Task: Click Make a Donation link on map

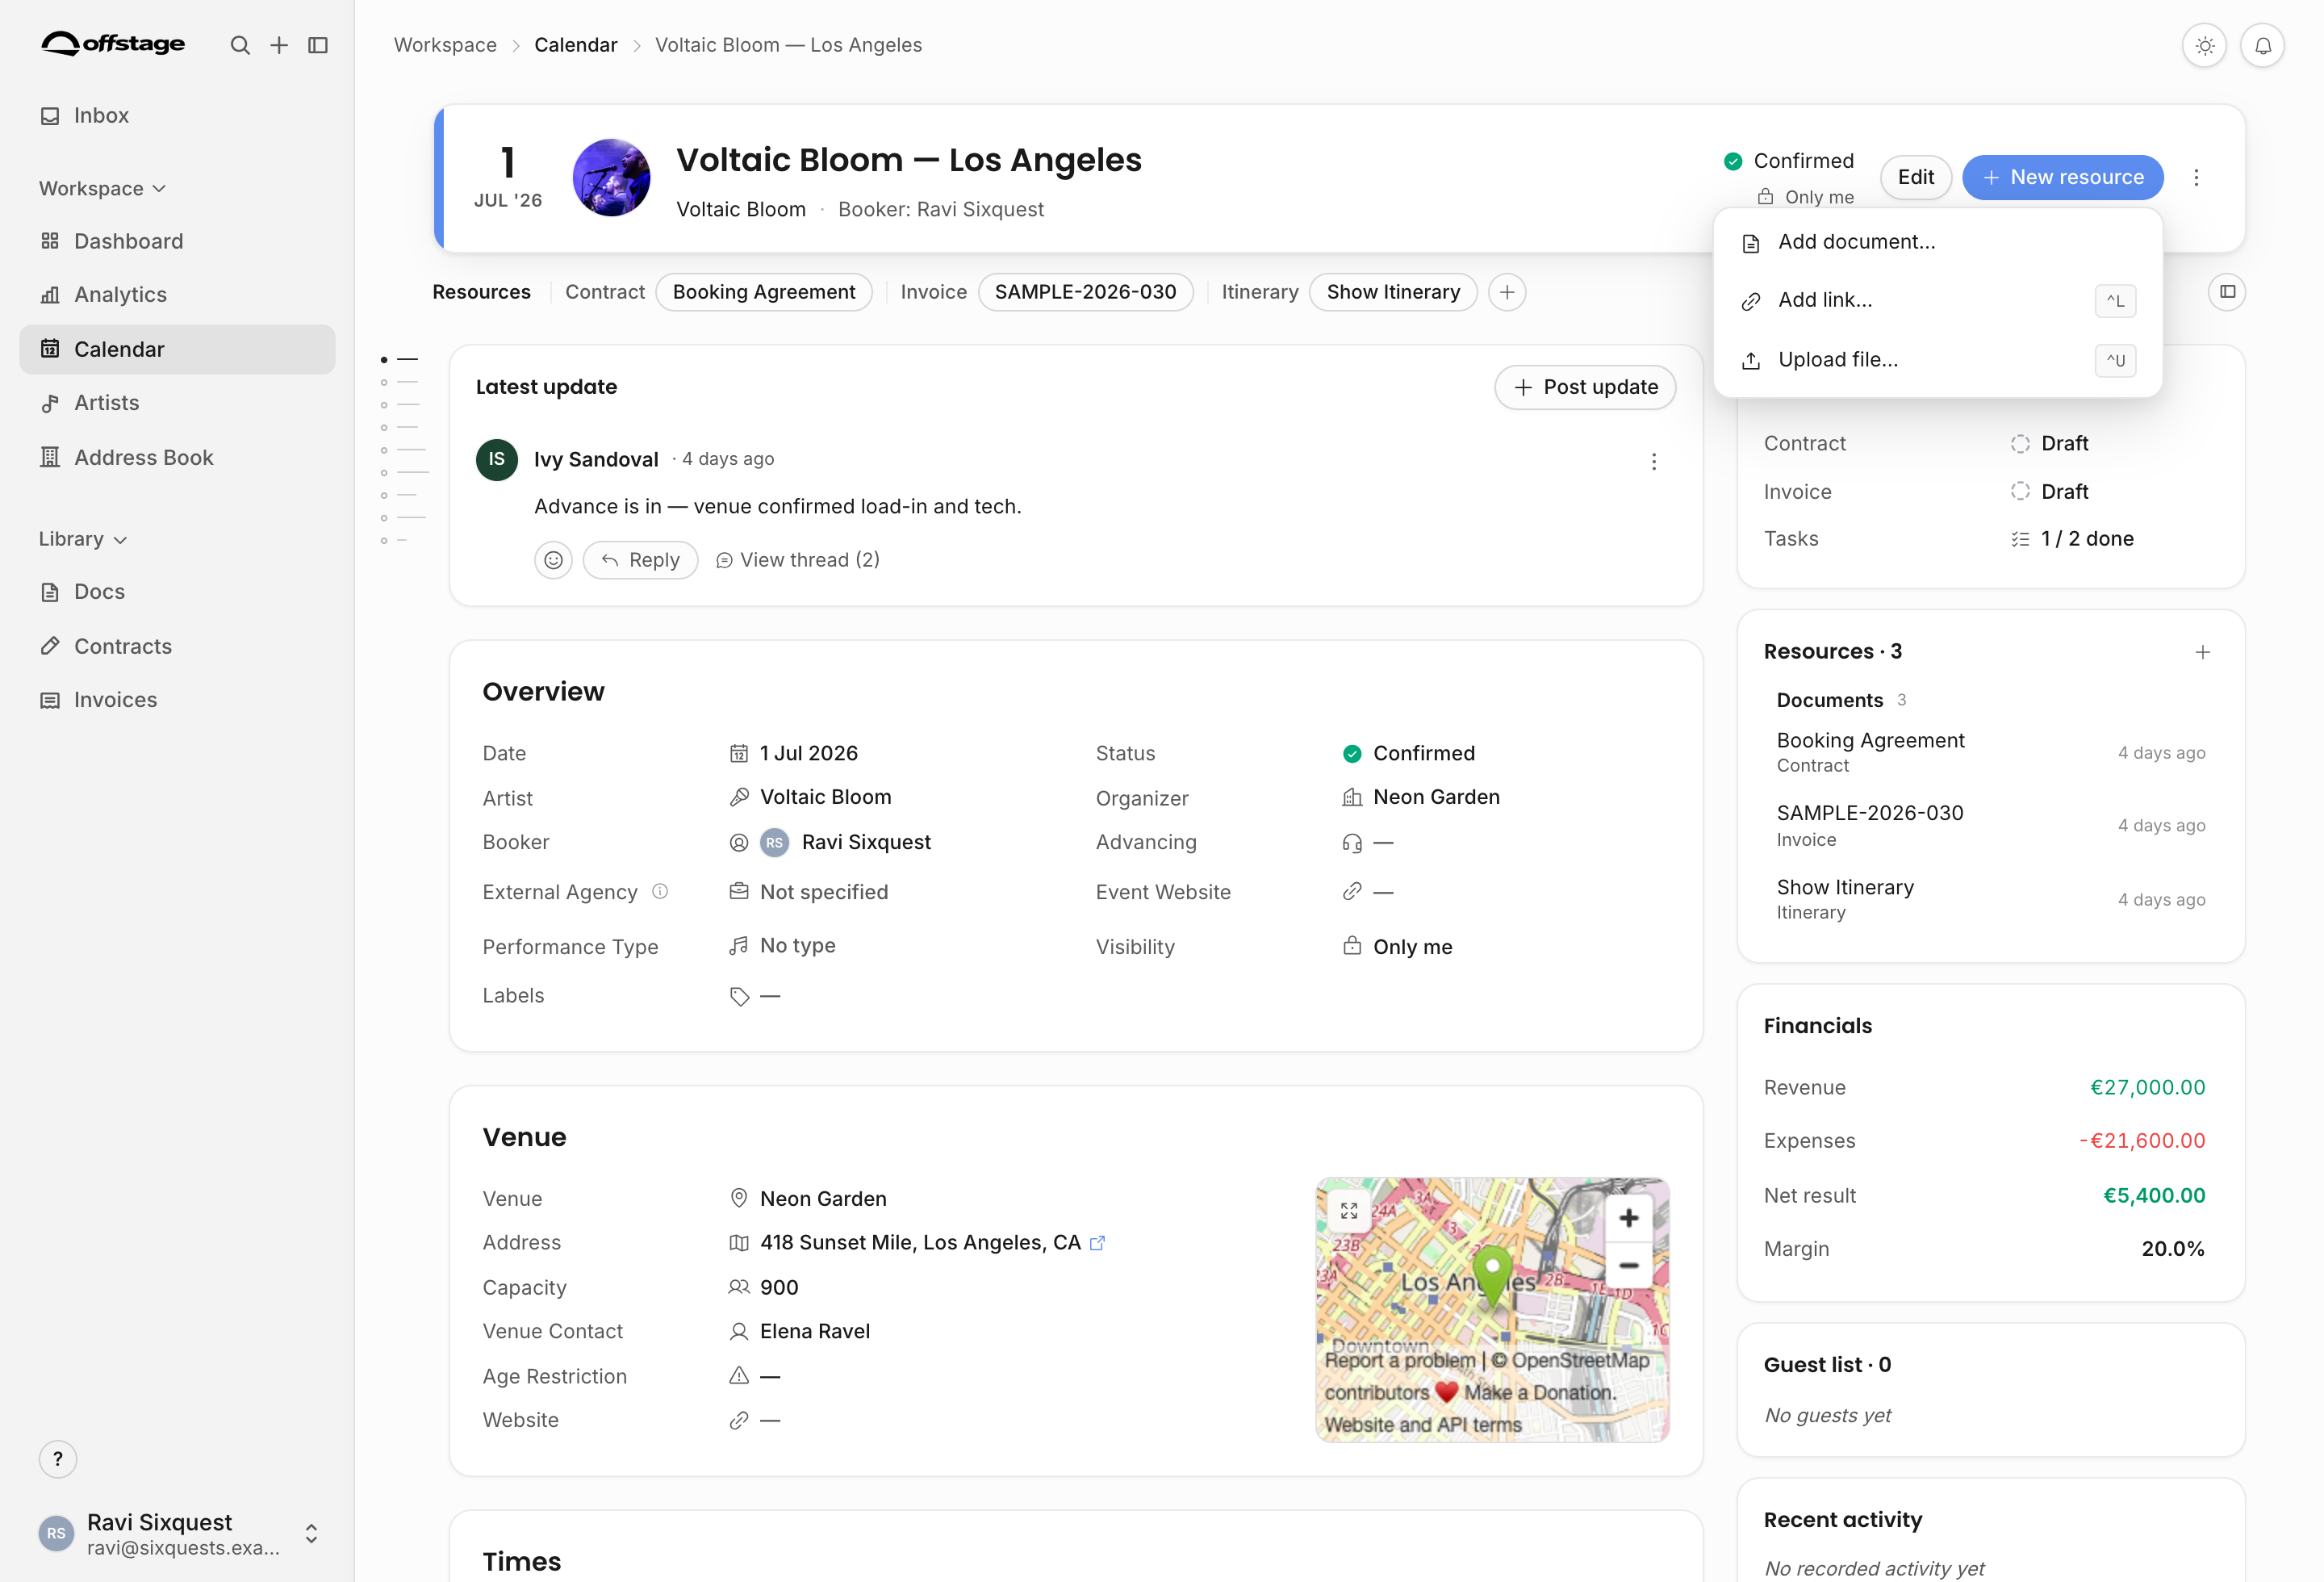Action: [x=1540, y=1392]
